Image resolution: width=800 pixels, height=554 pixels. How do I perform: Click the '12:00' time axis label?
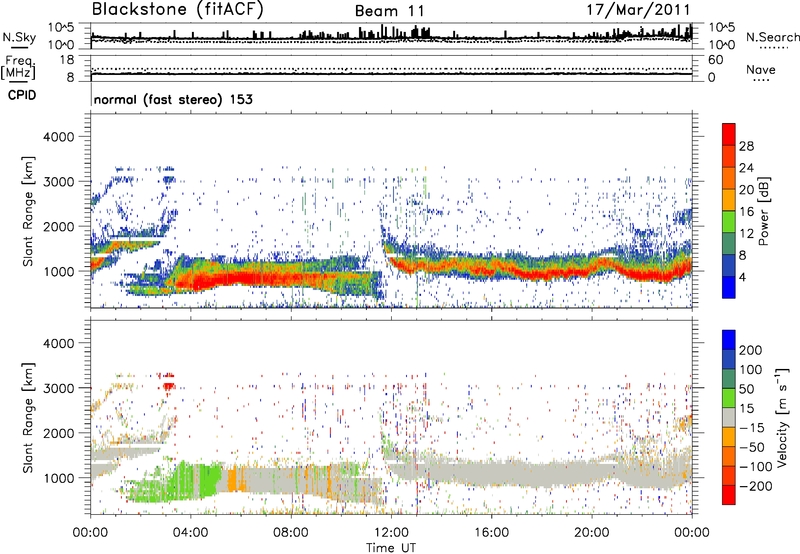[391, 533]
